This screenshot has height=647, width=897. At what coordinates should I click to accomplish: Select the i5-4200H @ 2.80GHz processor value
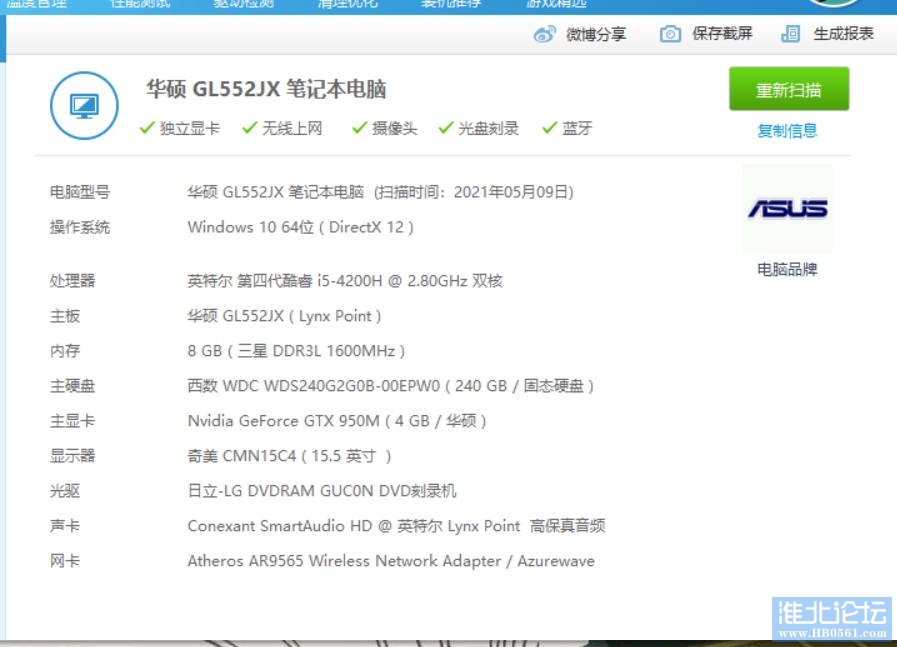(345, 281)
